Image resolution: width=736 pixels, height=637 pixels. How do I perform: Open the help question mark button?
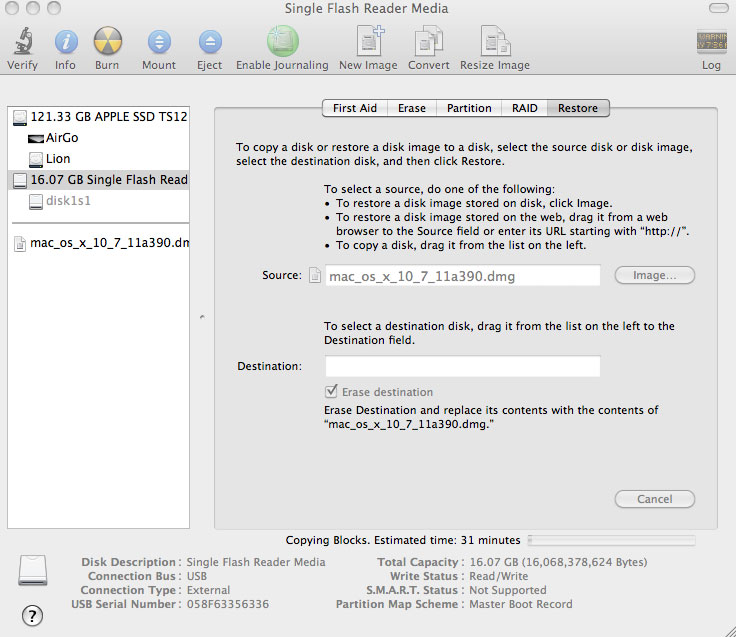click(x=33, y=614)
